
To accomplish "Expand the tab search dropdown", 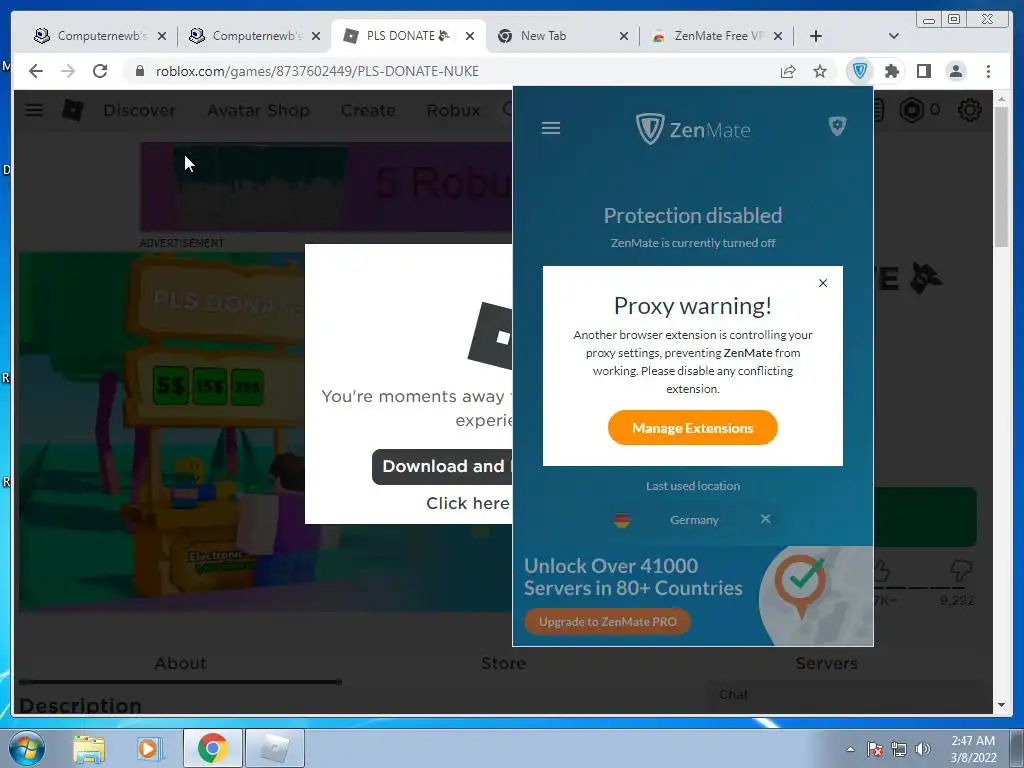I will pyautogui.click(x=893, y=36).
